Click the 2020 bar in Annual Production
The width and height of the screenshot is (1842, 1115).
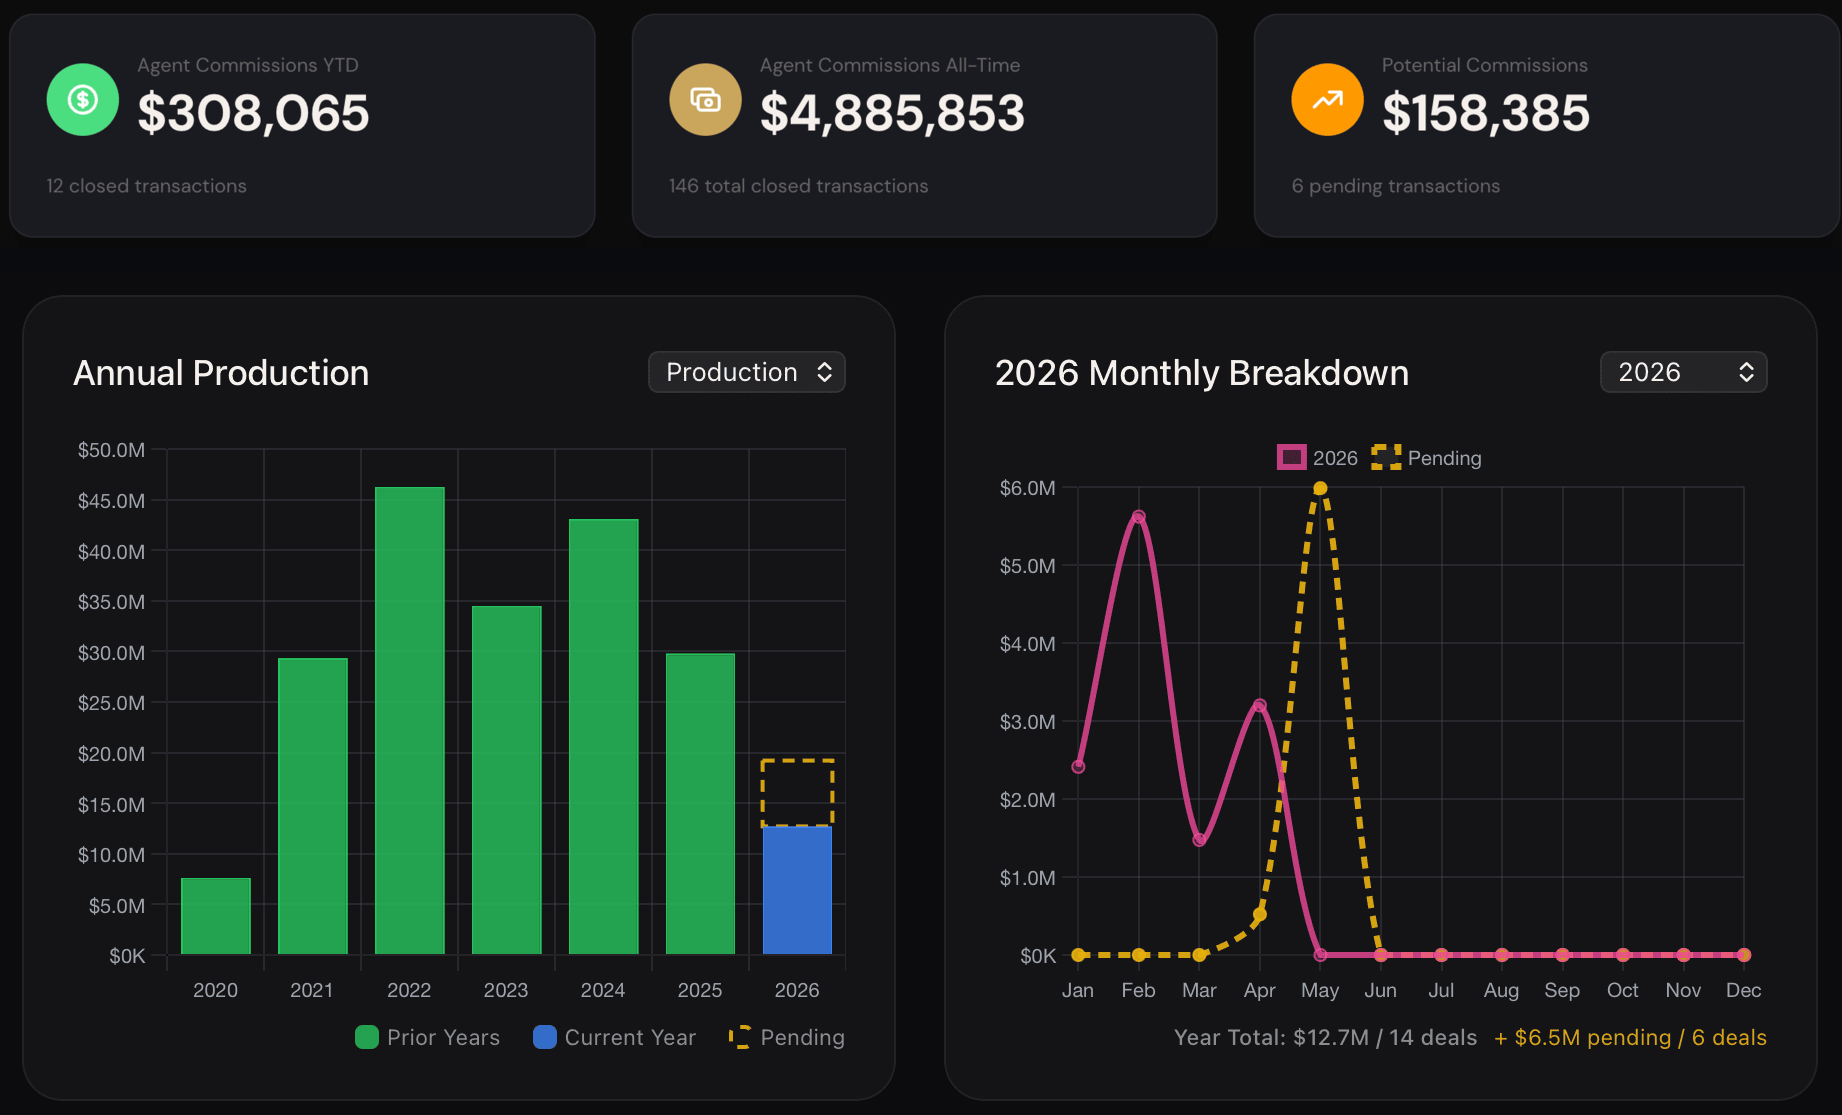pyautogui.click(x=216, y=916)
